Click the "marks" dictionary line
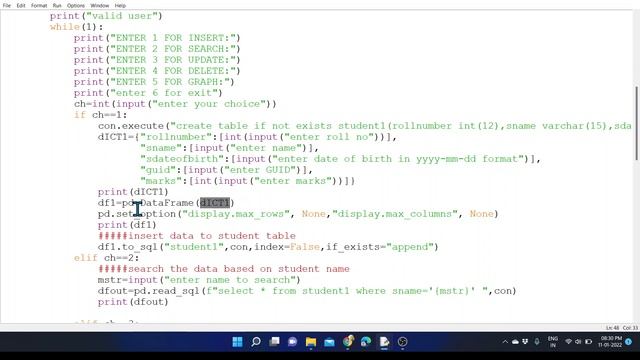The image size is (640, 360). (247, 181)
